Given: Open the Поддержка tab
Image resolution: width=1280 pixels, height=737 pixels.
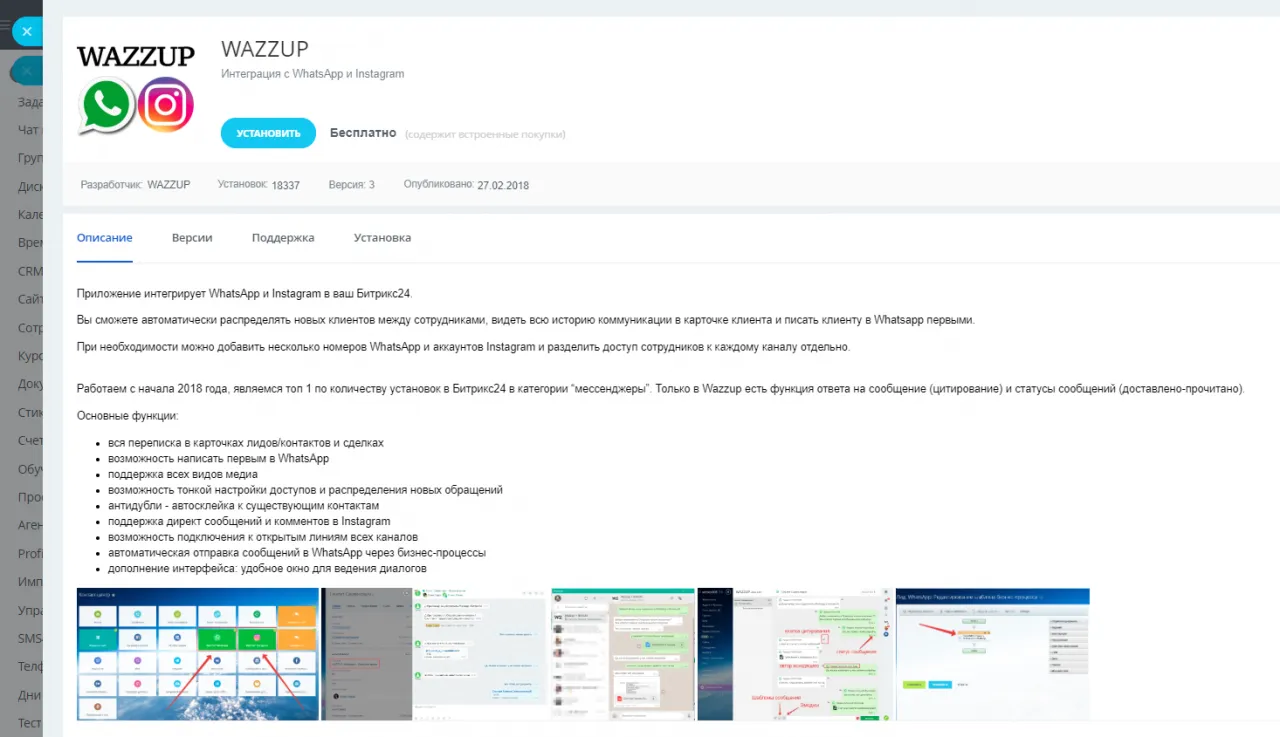Looking at the screenshot, I should click(x=283, y=237).
